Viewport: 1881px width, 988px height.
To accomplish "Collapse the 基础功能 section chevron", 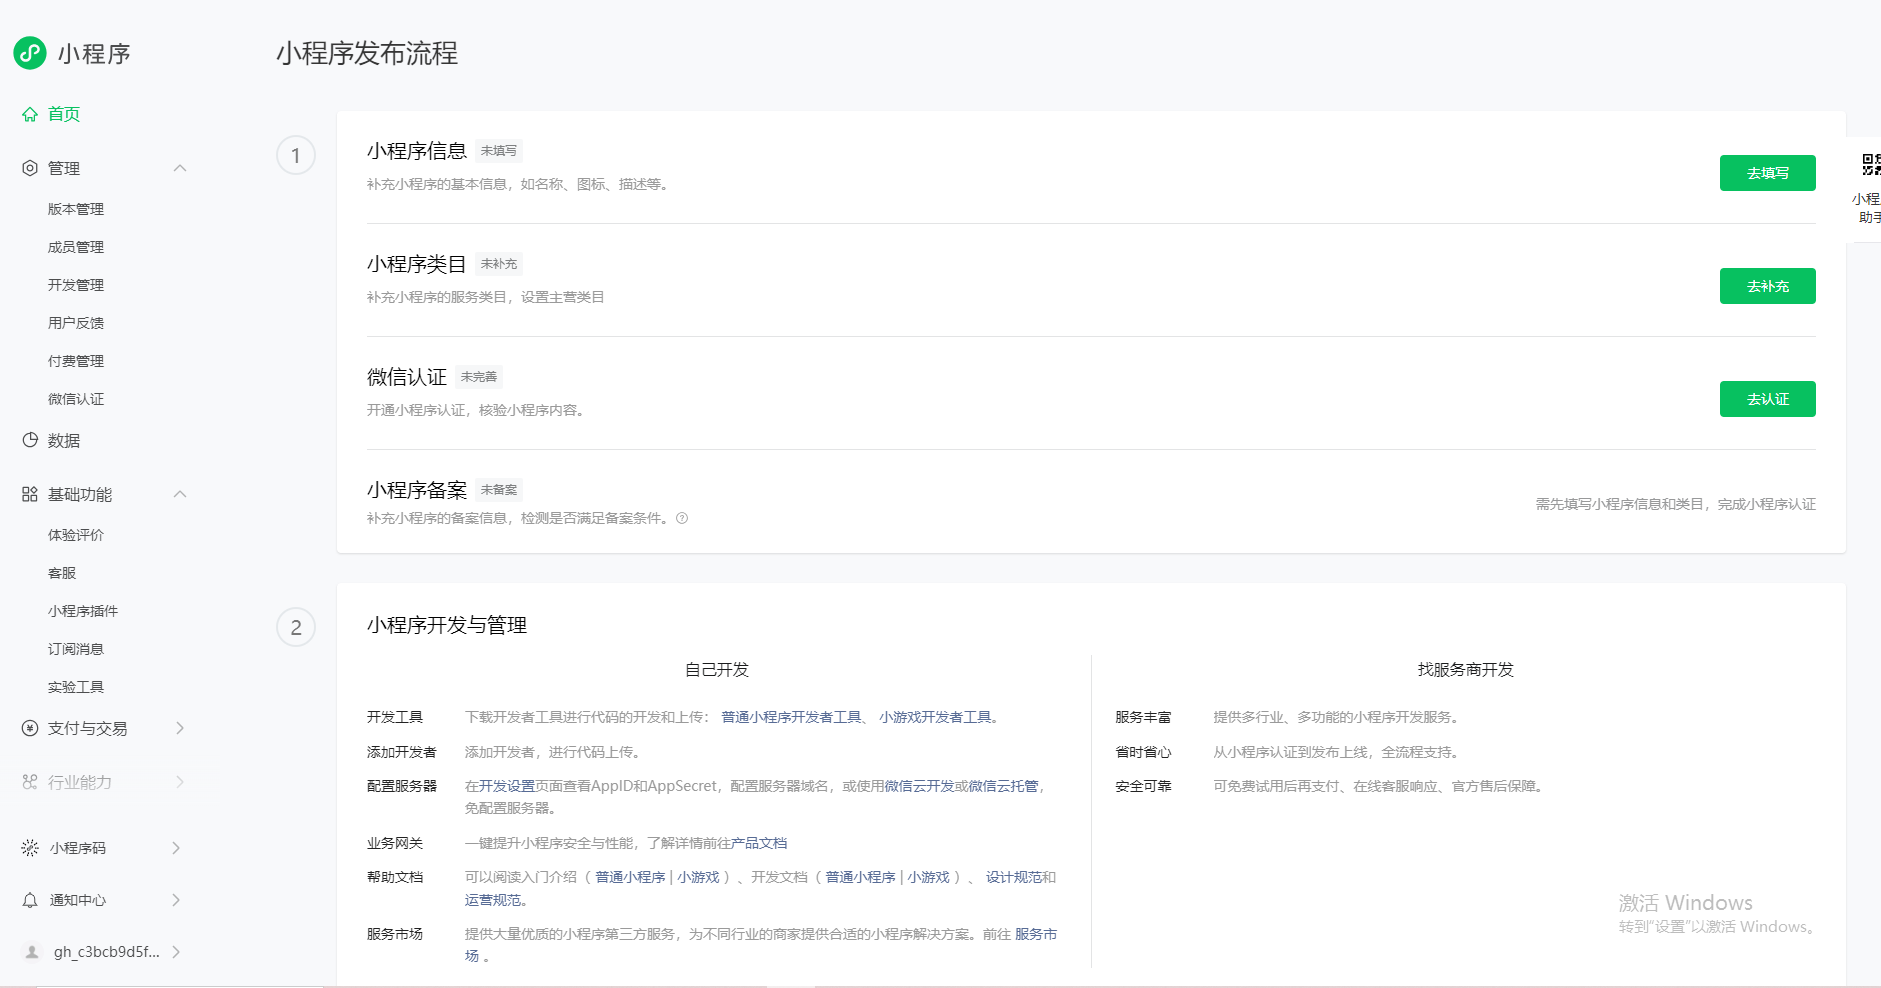I will (180, 494).
